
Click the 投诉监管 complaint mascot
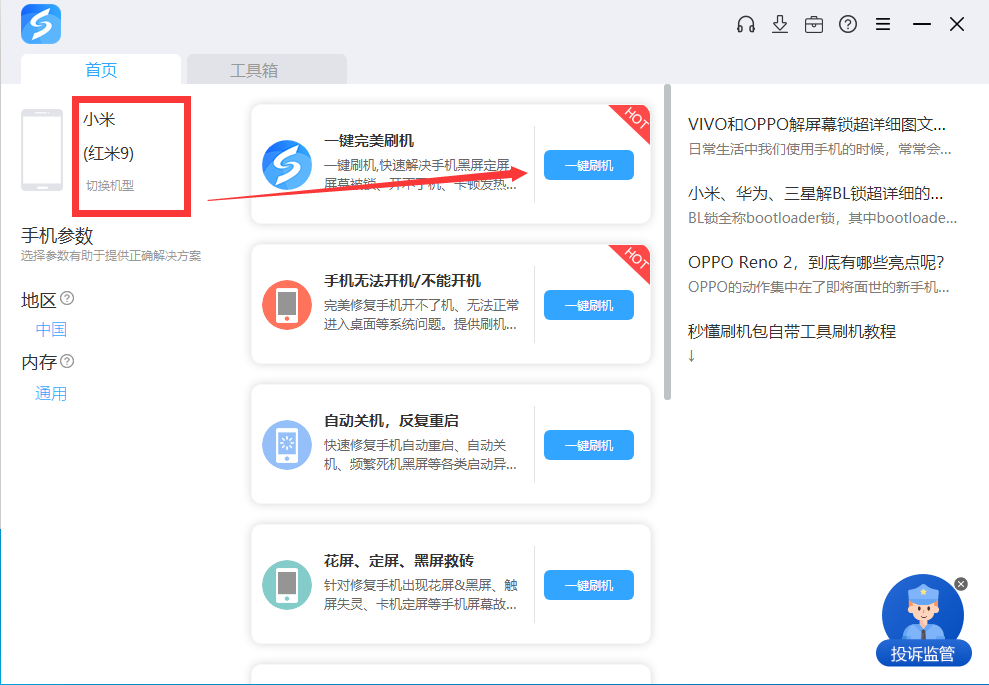pyautogui.click(x=923, y=621)
